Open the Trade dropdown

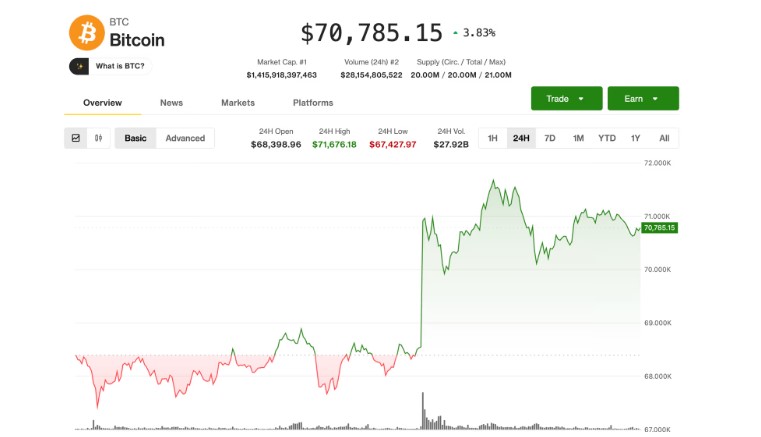pyautogui.click(x=566, y=98)
